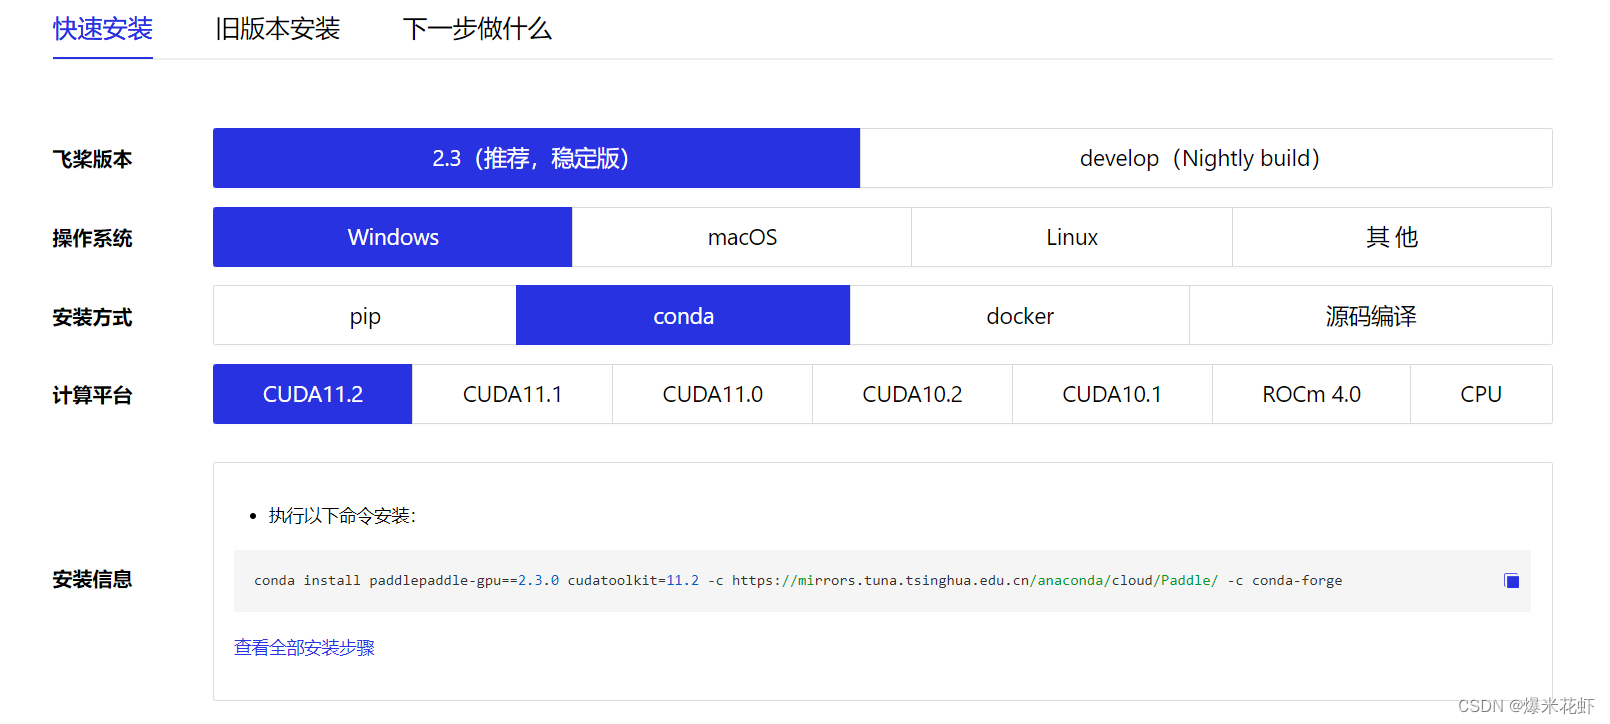The height and width of the screenshot is (724, 1610).
Task: Choose CPU compute platform
Action: click(x=1481, y=394)
